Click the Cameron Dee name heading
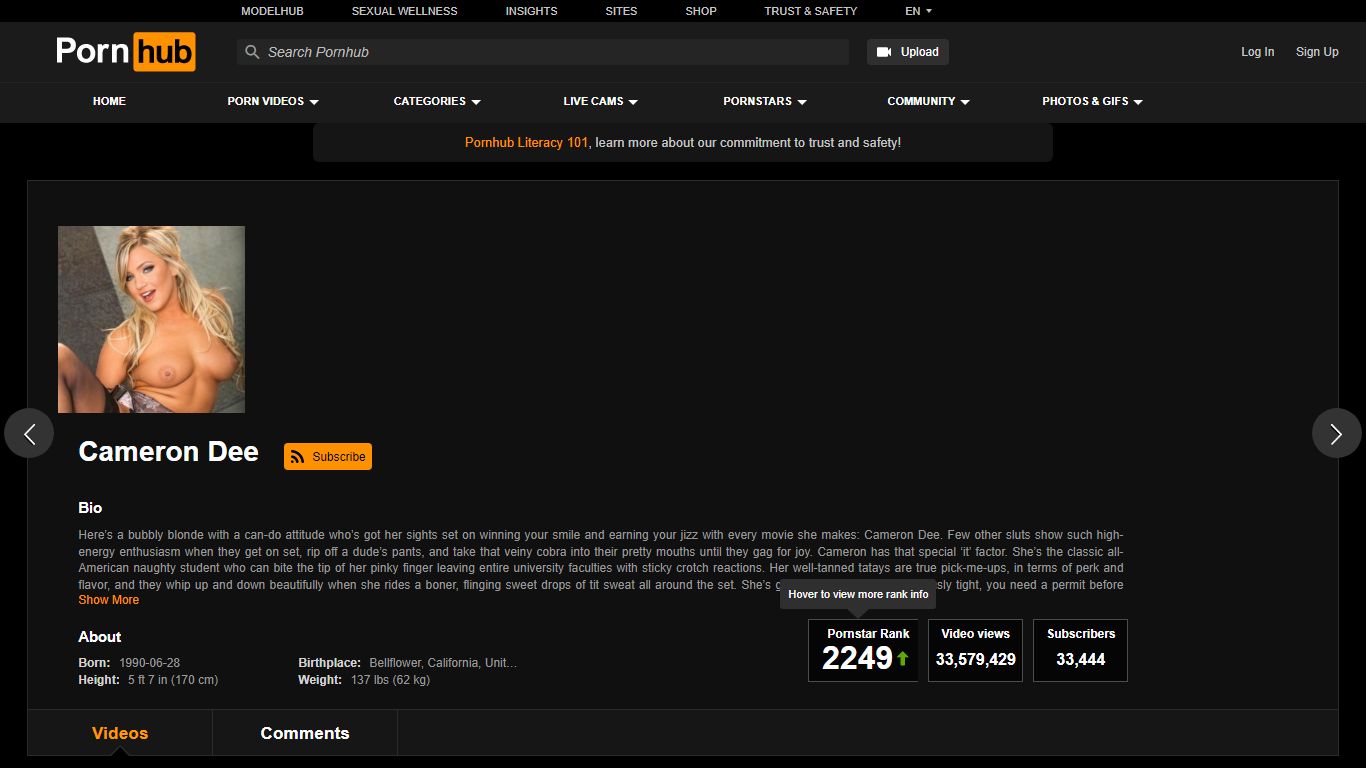The width and height of the screenshot is (1366, 768). coord(169,452)
